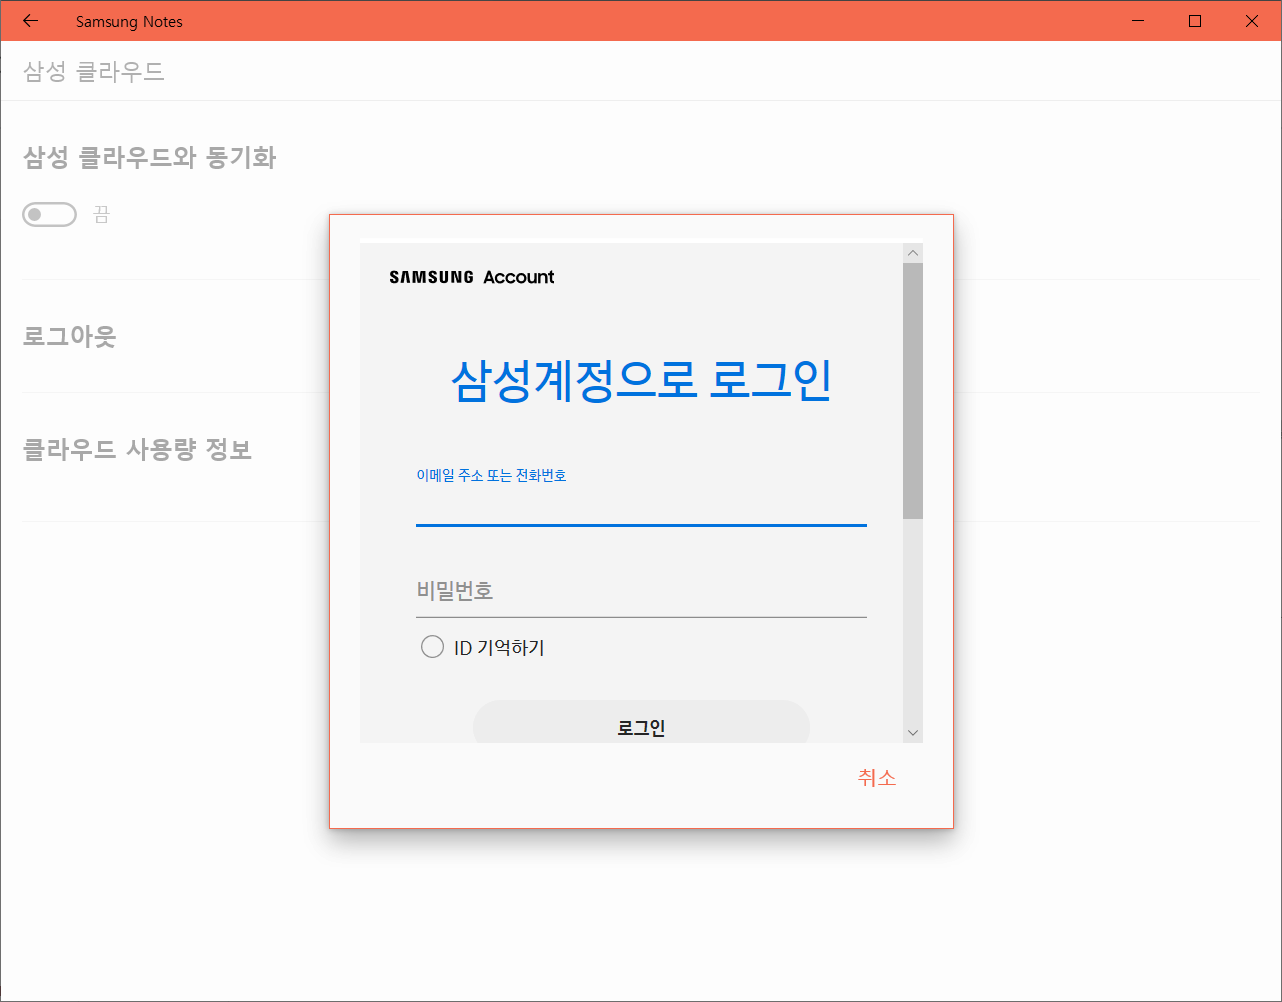Image resolution: width=1282 pixels, height=1002 pixels.
Task: Click the 삼성 클라우드 page title
Action: [93, 72]
